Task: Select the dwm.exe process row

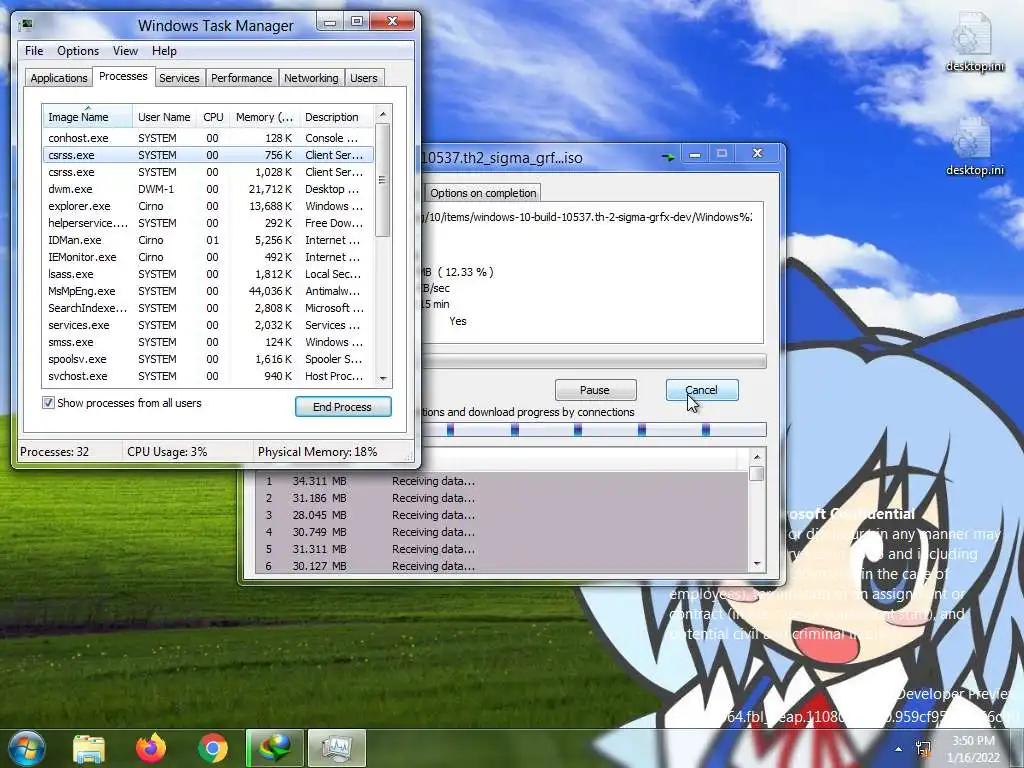Action: pos(208,189)
